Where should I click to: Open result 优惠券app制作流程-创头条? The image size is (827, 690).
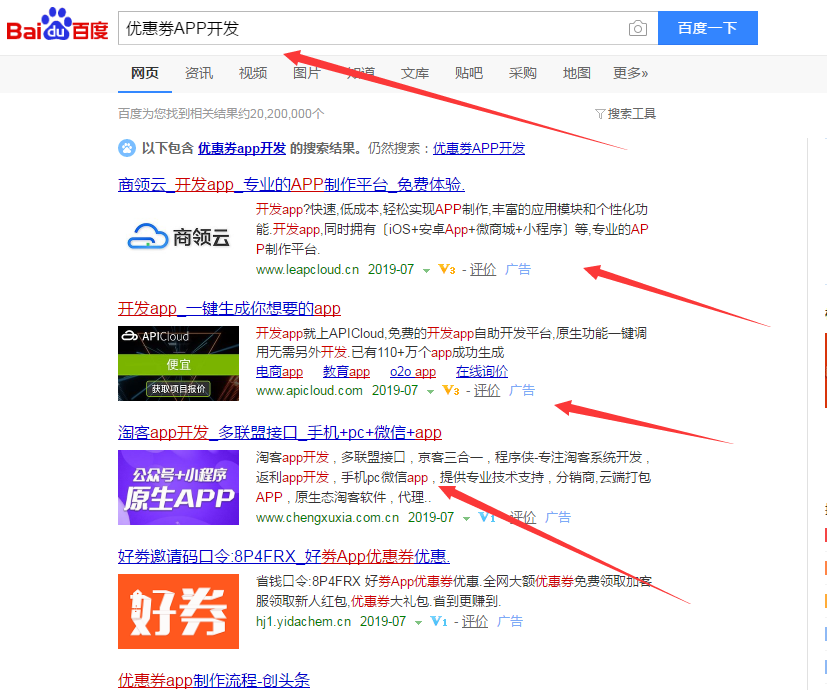click(x=214, y=681)
